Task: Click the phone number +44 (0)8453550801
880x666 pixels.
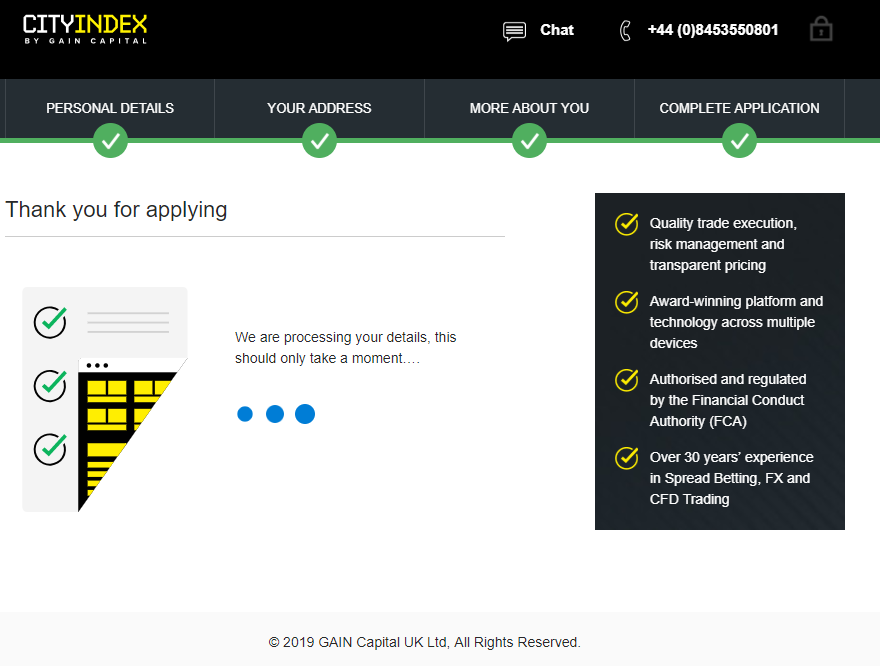Action: tap(713, 30)
